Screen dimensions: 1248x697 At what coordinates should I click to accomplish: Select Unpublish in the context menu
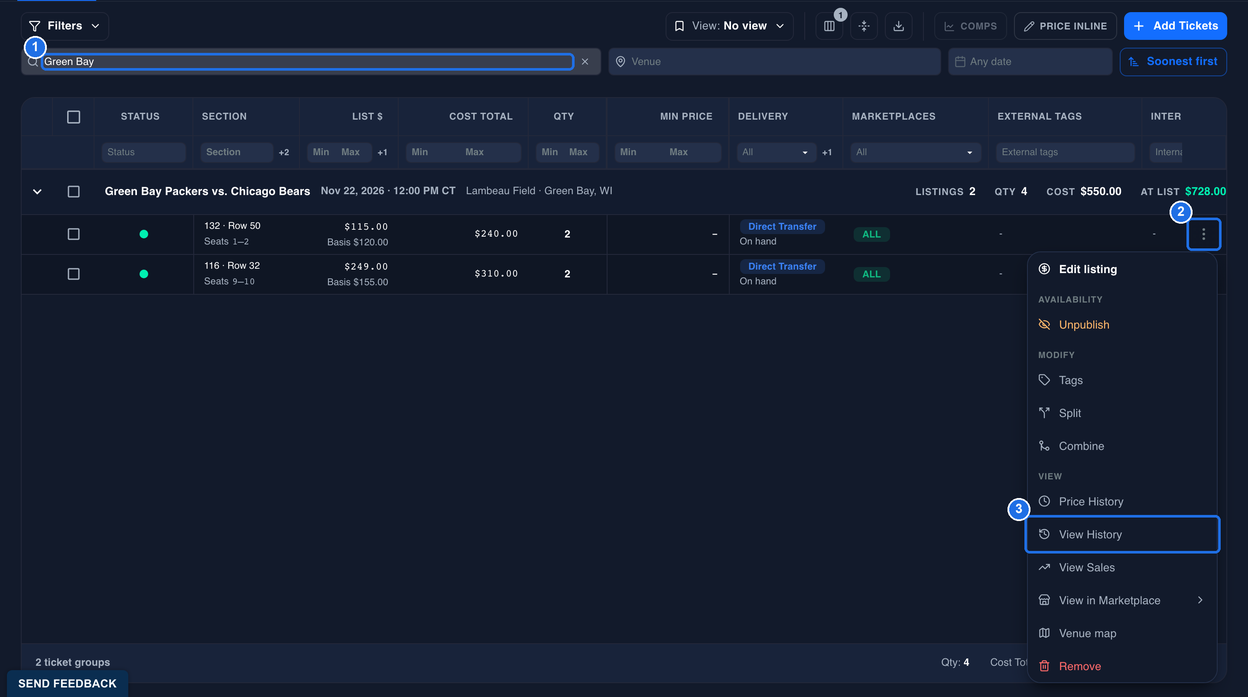point(1122,325)
